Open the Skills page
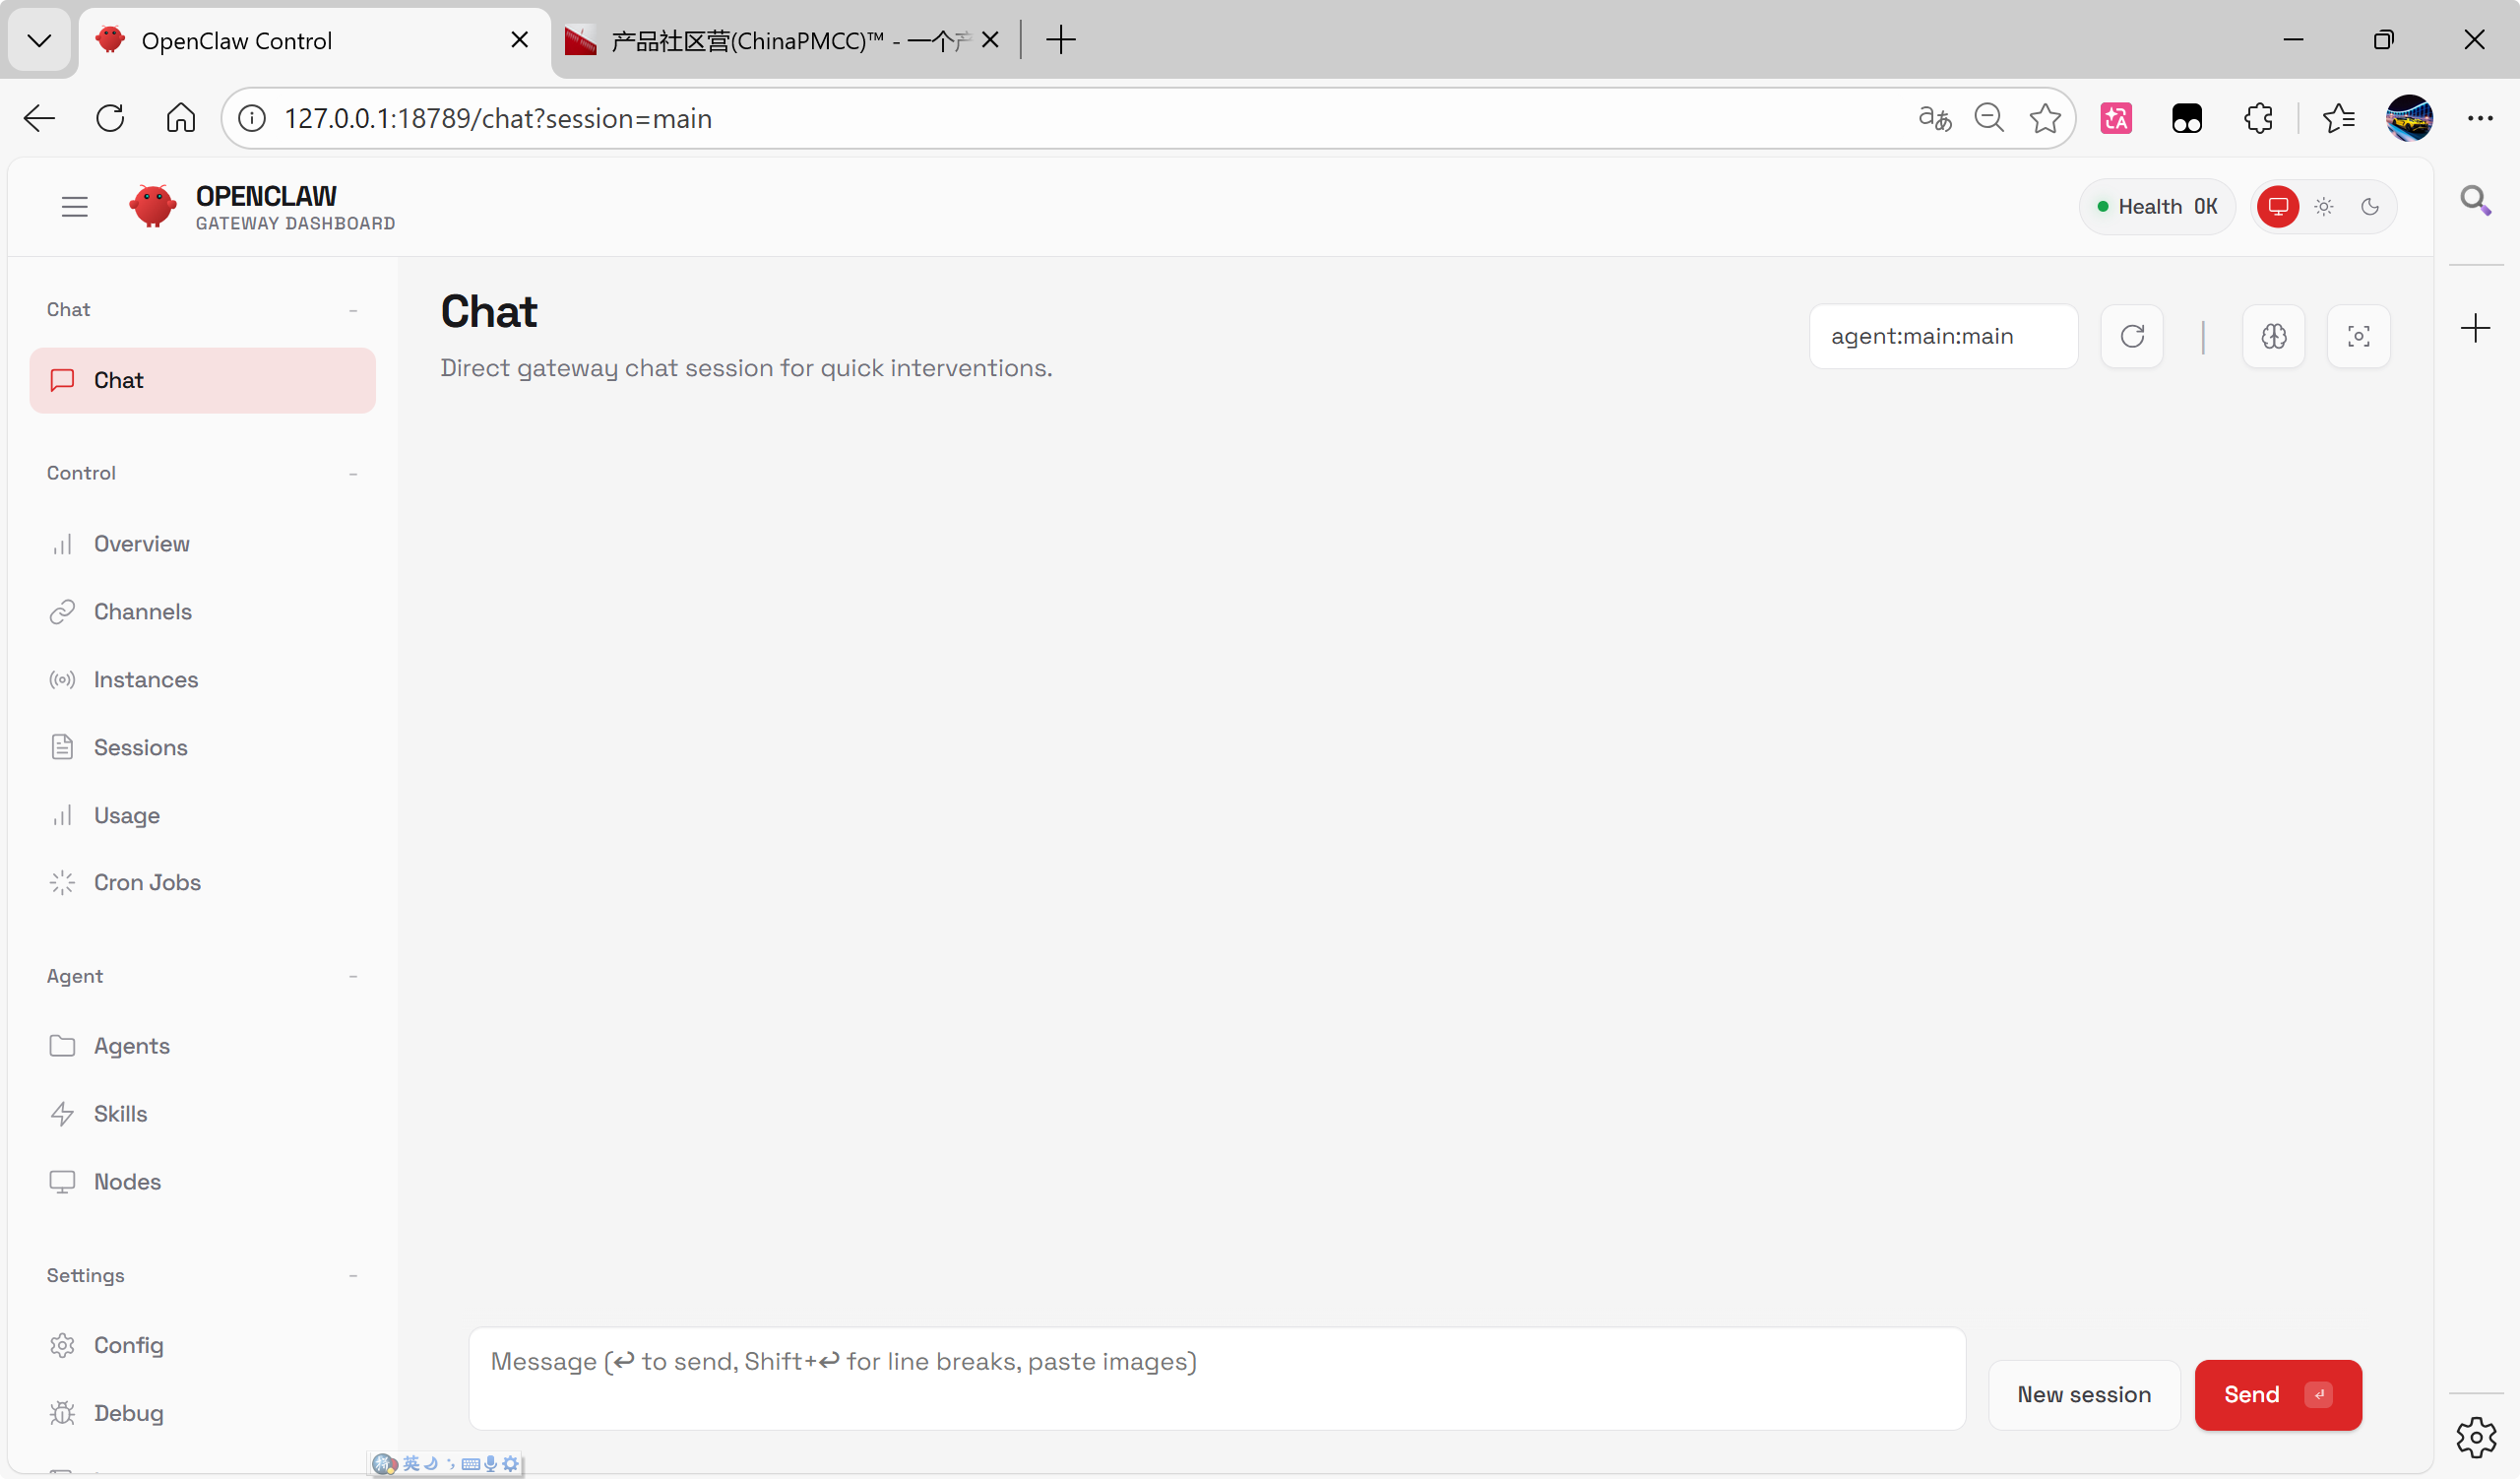The height and width of the screenshot is (1479, 2520). click(x=120, y=1113)
